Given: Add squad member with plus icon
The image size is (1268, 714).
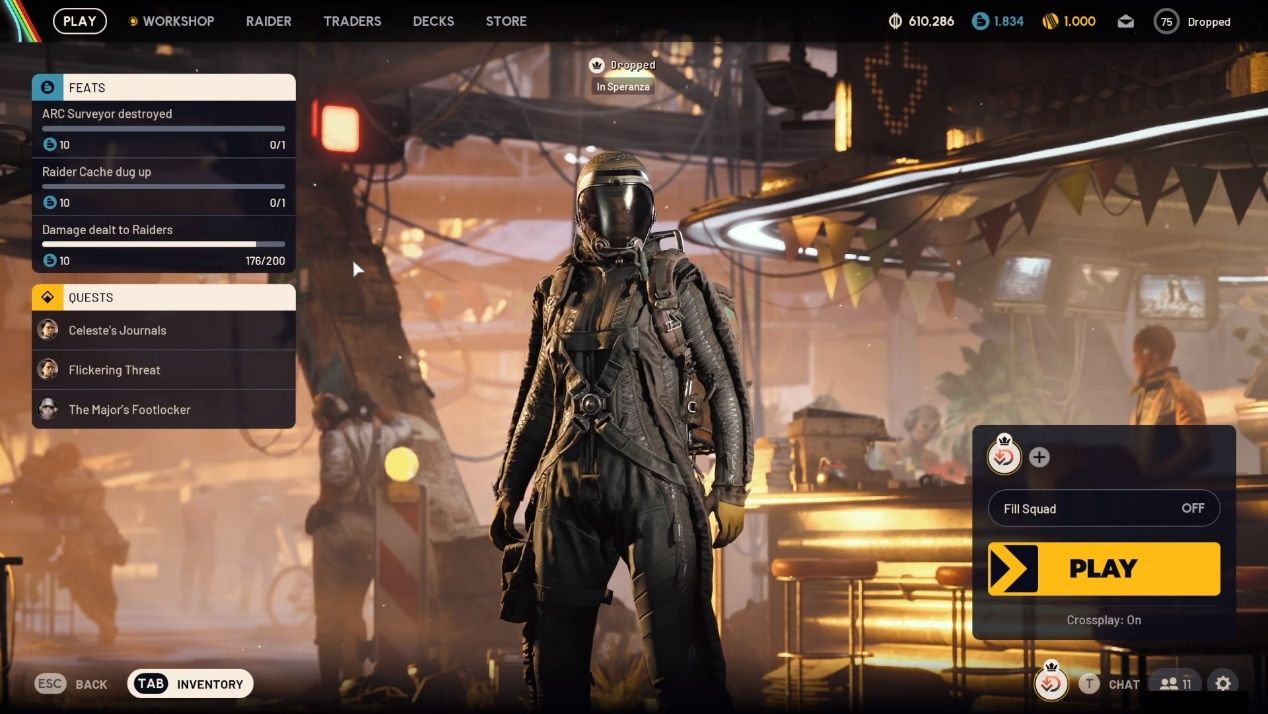Looking at the screenshot, I should (1039, 457).
